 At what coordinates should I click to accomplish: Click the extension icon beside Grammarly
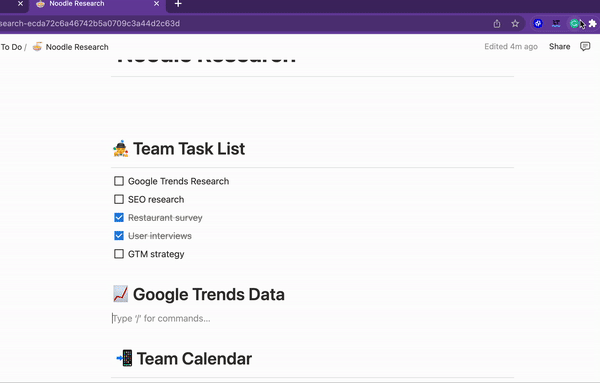(x=556, y=24)
